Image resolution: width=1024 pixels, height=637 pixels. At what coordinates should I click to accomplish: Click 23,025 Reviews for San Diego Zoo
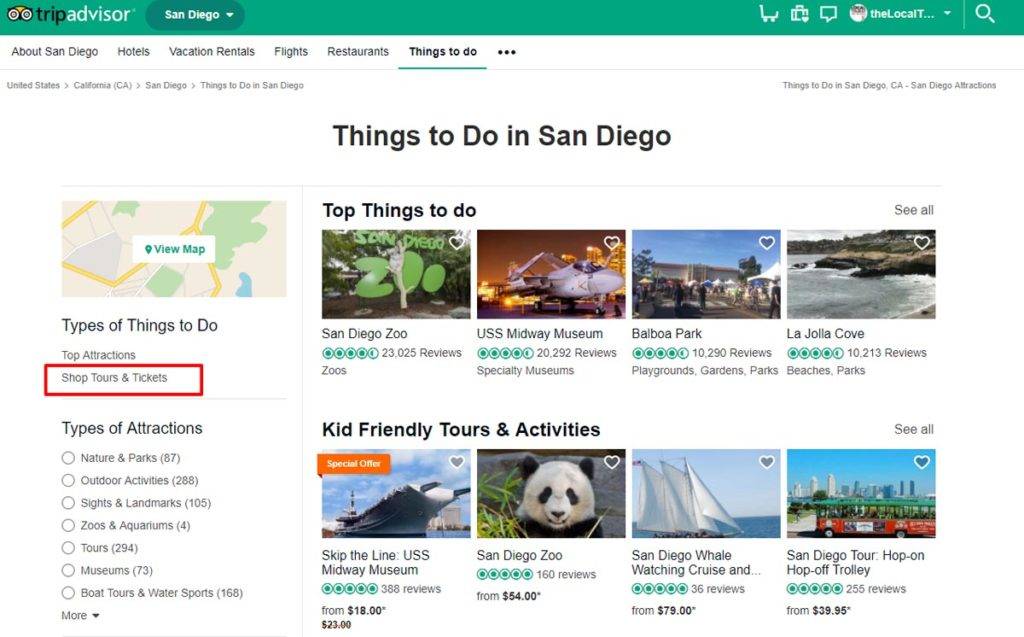point(421,353)
